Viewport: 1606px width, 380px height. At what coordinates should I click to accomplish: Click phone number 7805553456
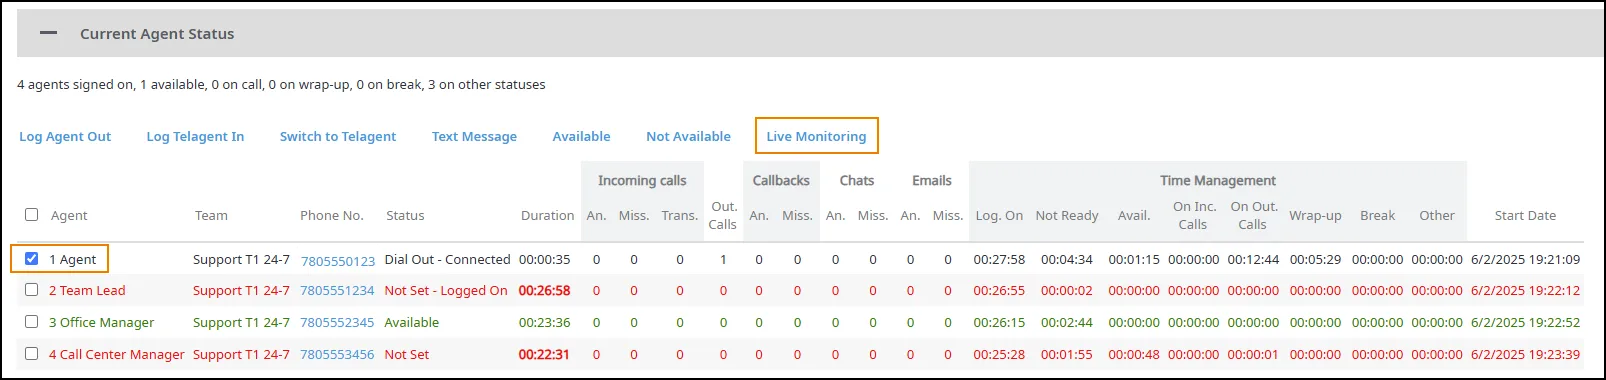338,355
